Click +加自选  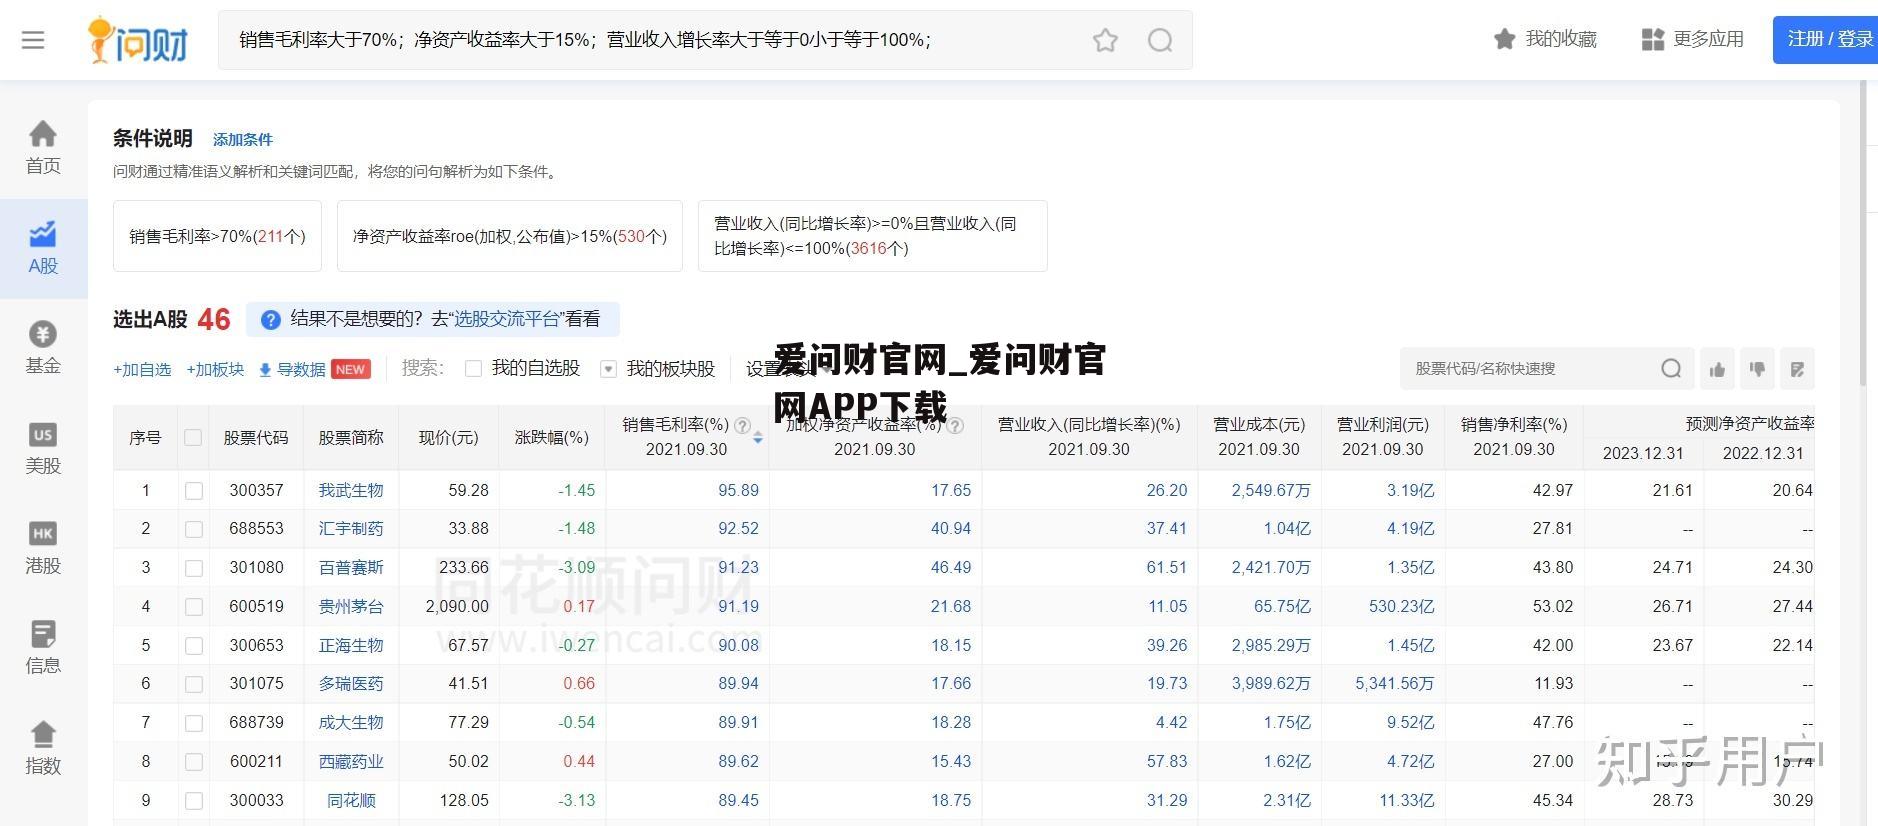coord(142,369)
